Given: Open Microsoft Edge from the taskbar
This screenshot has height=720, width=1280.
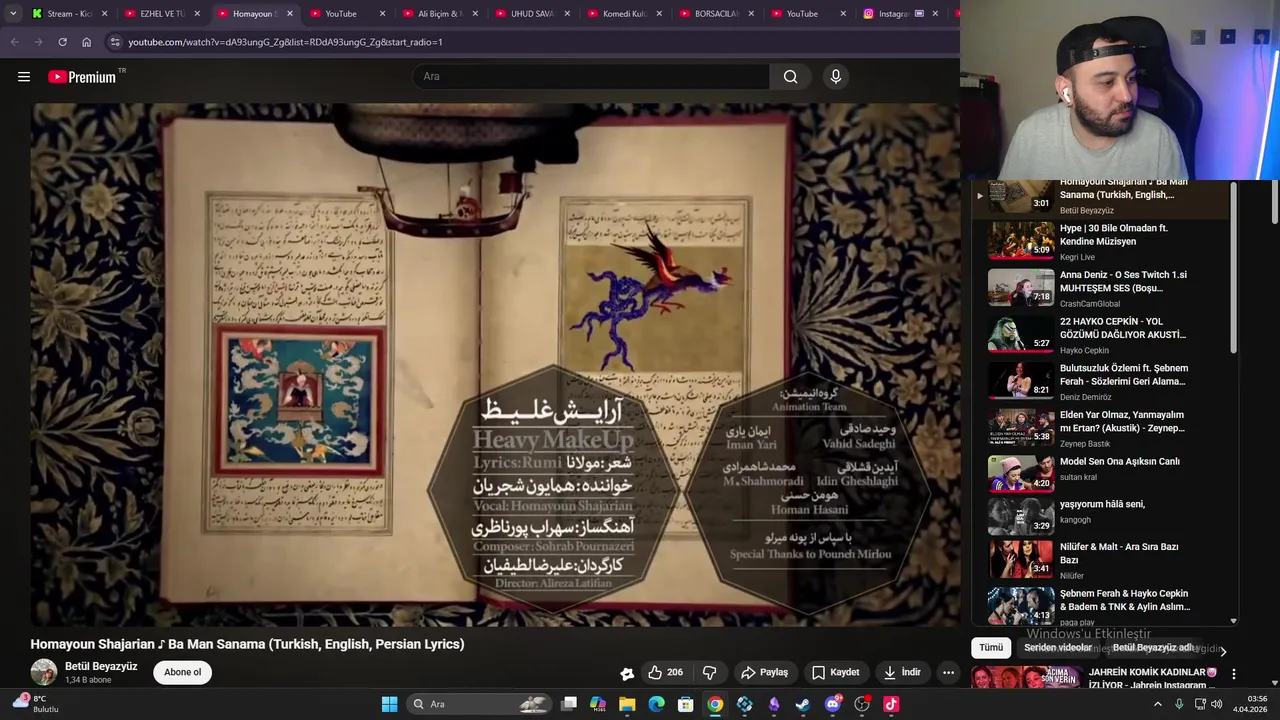Looking at the screenshot, I should (656, 704).
